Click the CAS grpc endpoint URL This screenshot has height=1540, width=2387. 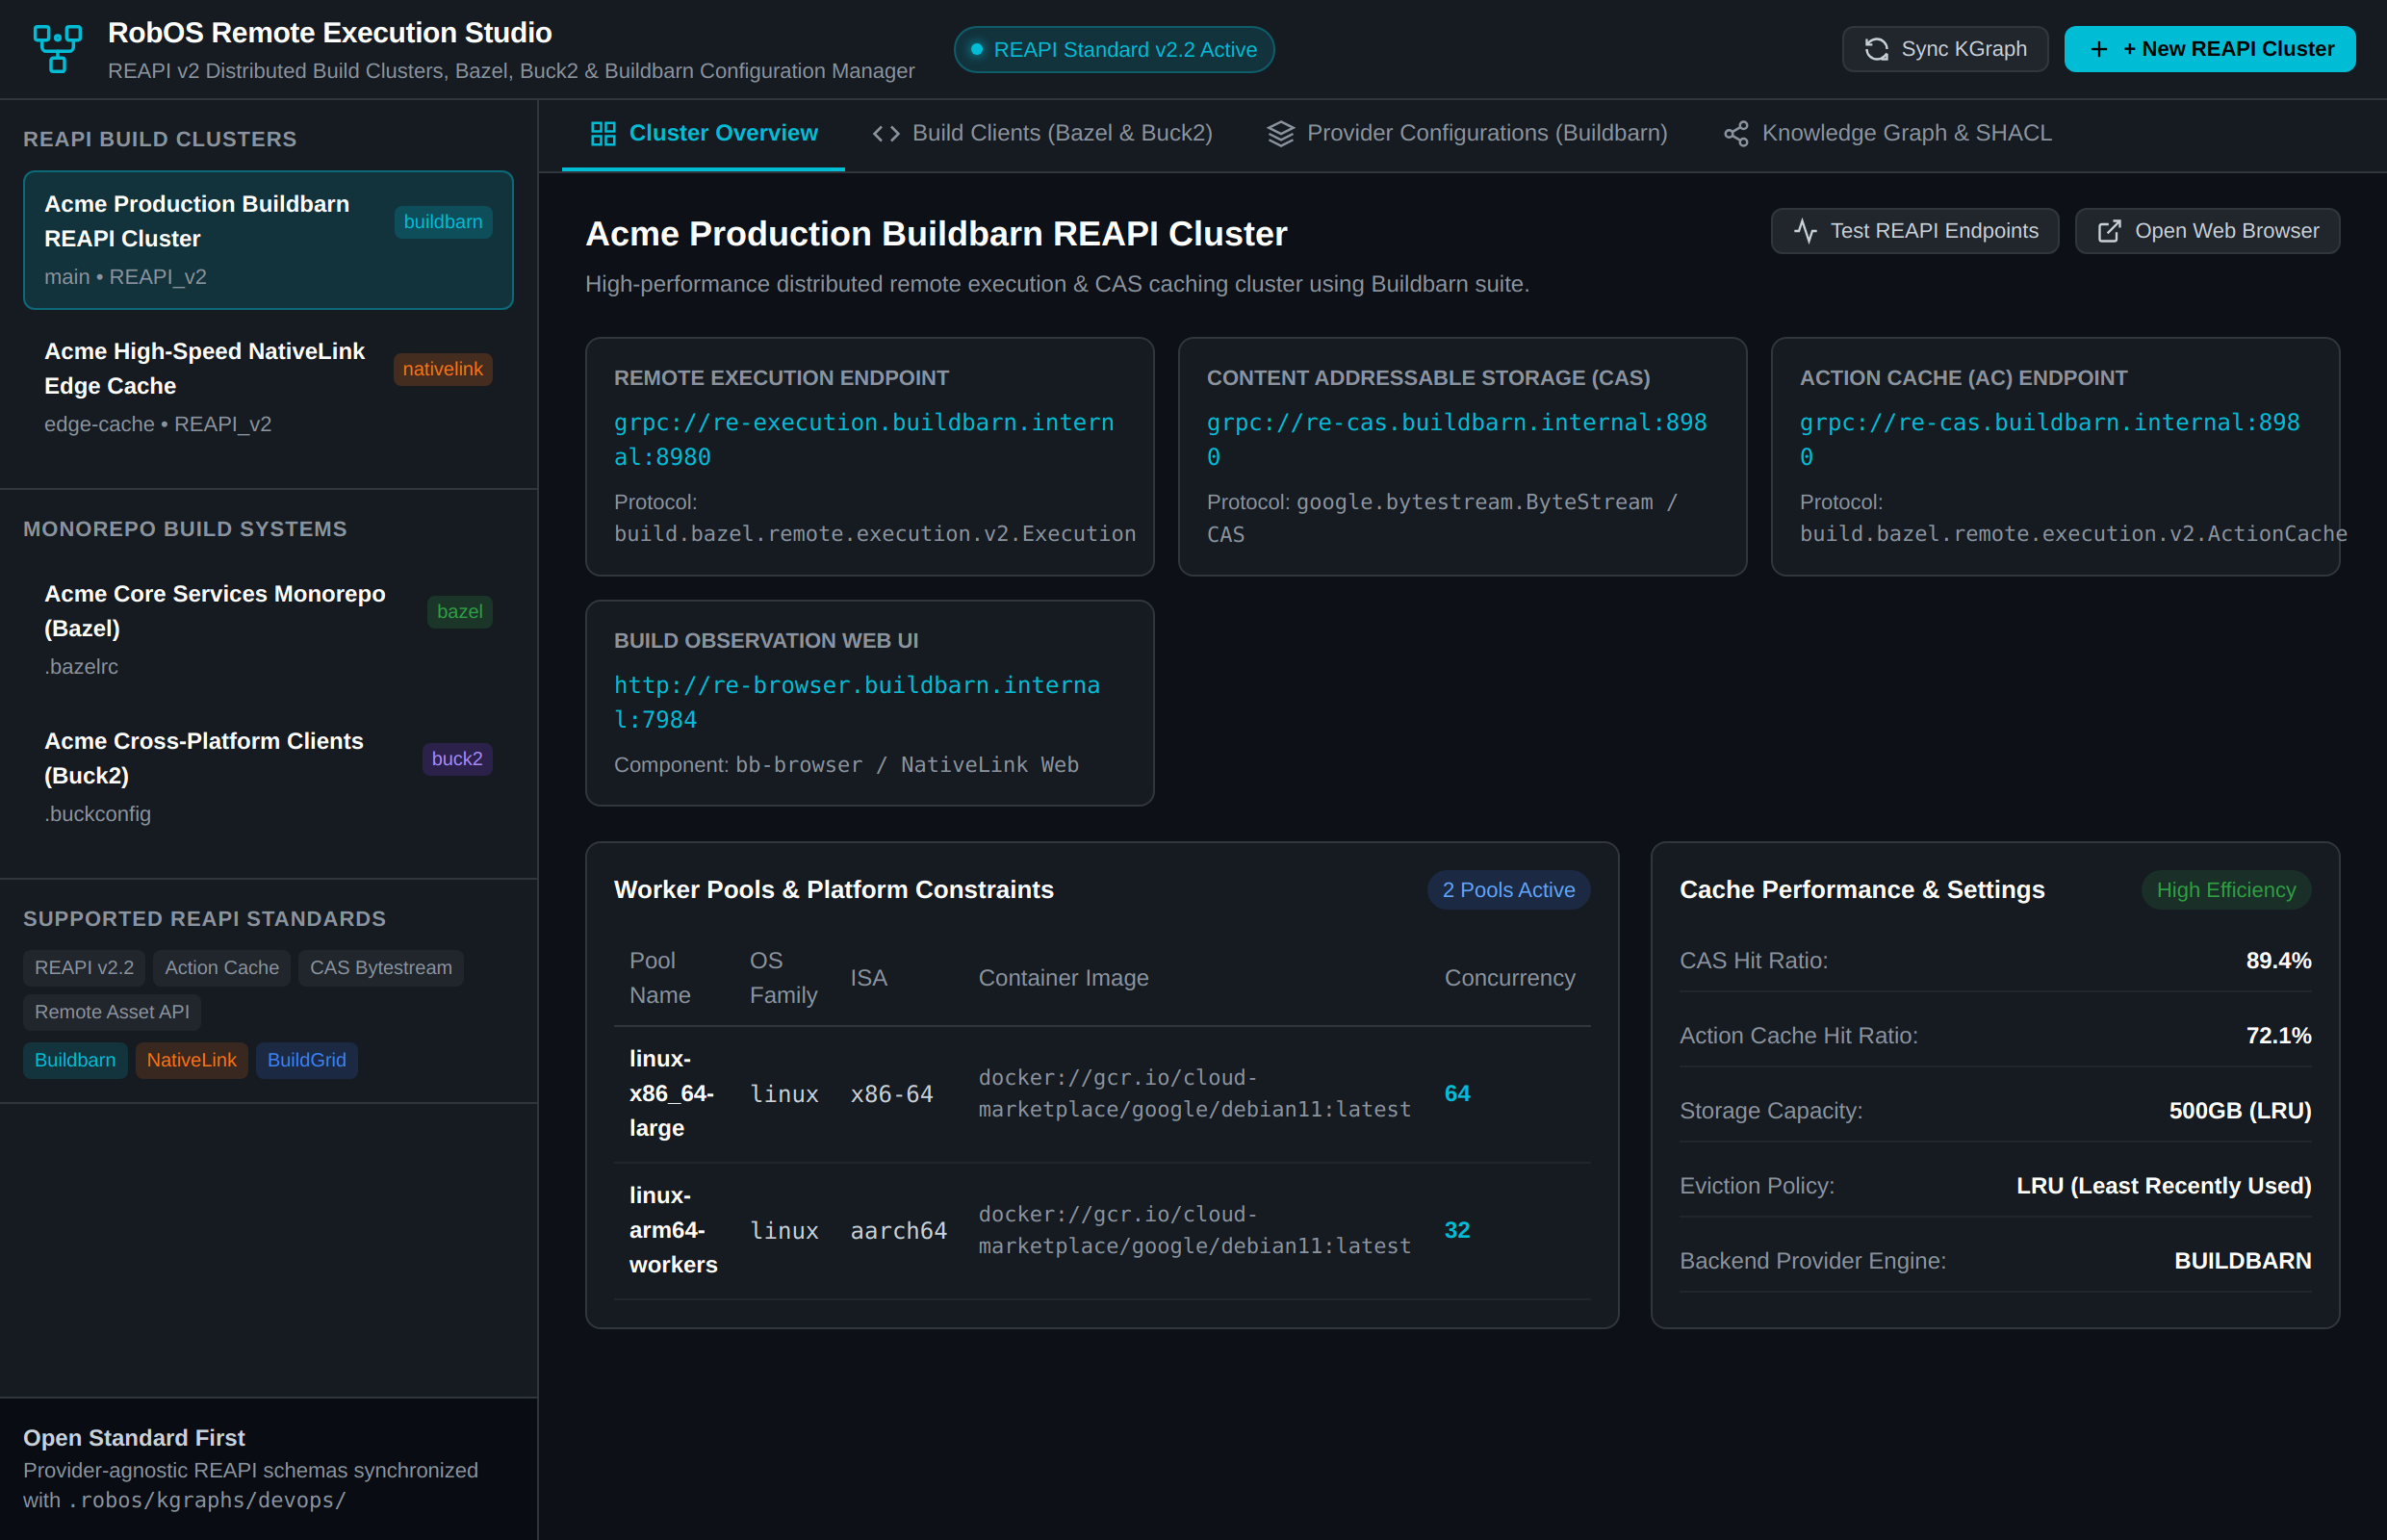tap(1457, 440)
